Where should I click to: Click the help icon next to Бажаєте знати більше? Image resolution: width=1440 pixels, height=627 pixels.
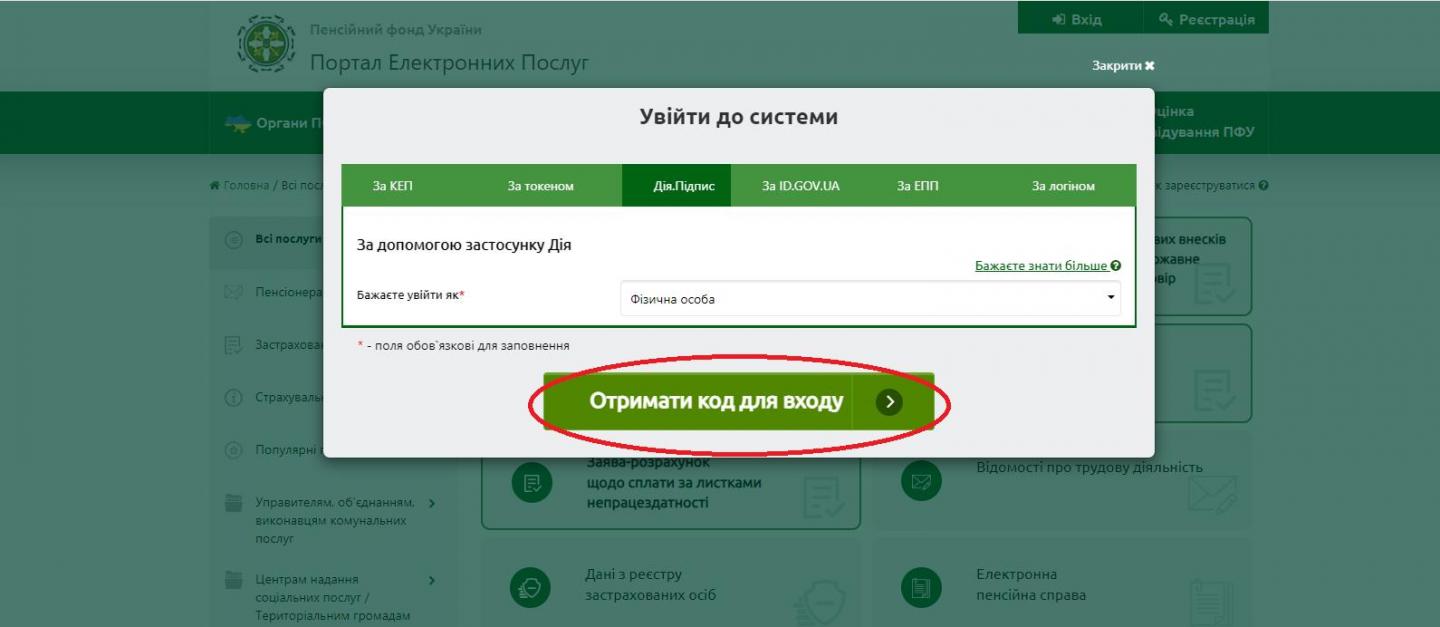point(1116,266)
